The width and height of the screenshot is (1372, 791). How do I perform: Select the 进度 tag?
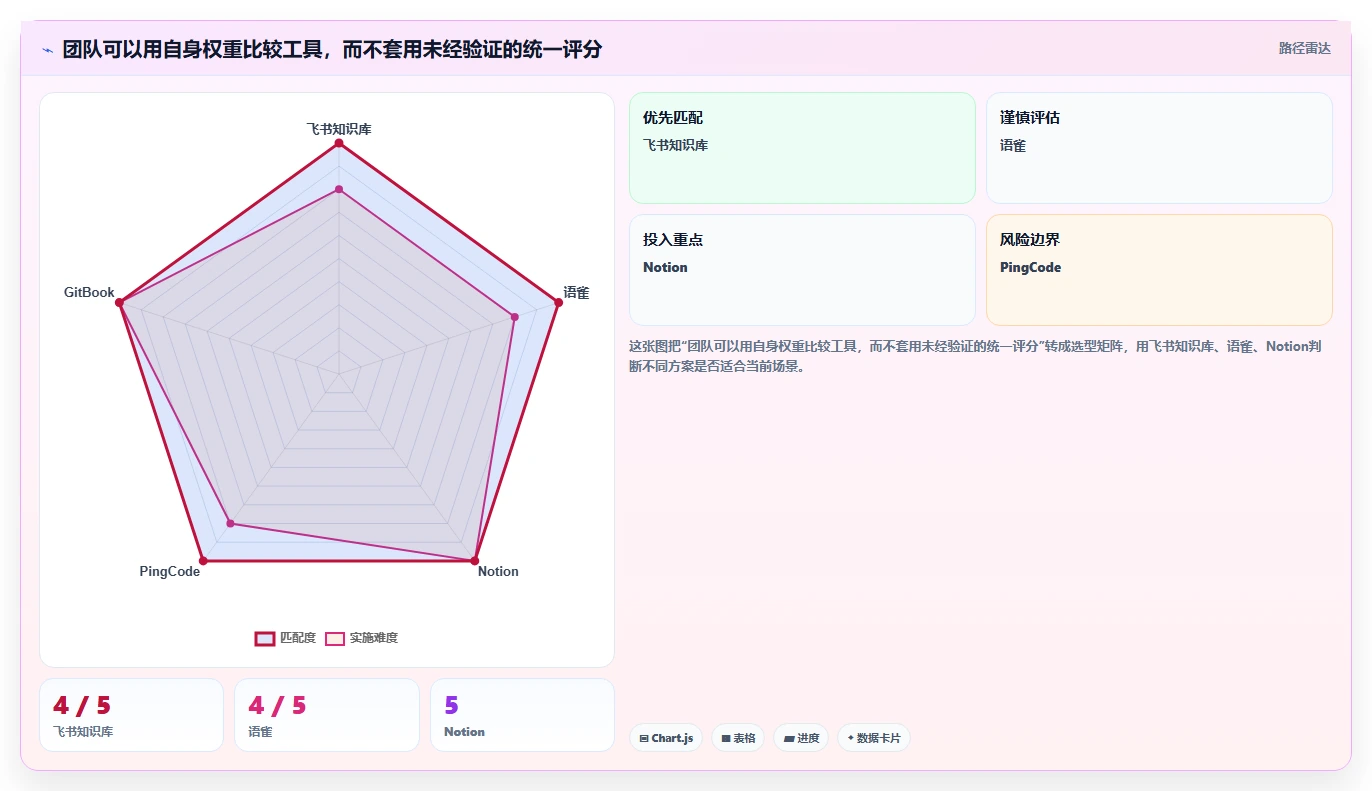click(x=801, y=738)
